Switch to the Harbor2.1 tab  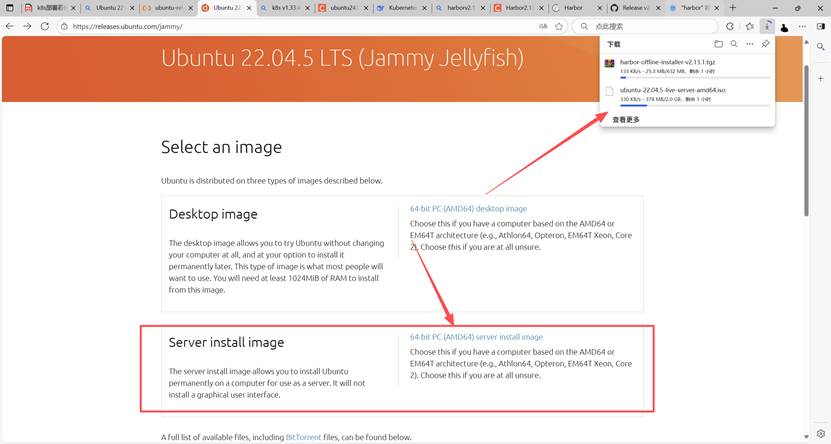pyautogui.click(x=518, y=8)
